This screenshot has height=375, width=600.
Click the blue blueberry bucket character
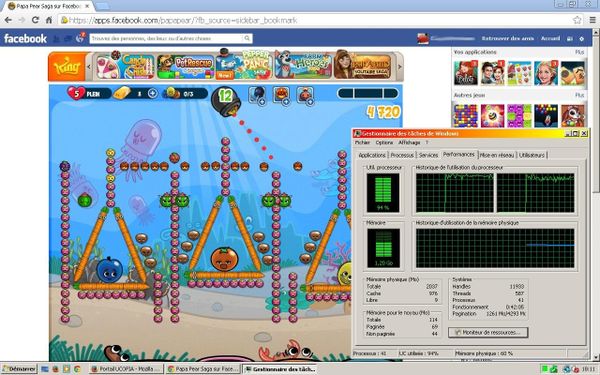pos(109,270)
